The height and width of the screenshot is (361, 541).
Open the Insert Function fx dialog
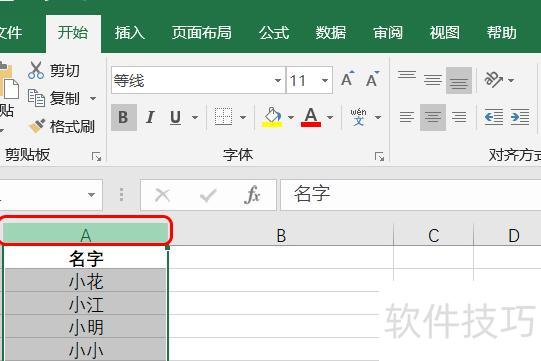coord(252,195)
